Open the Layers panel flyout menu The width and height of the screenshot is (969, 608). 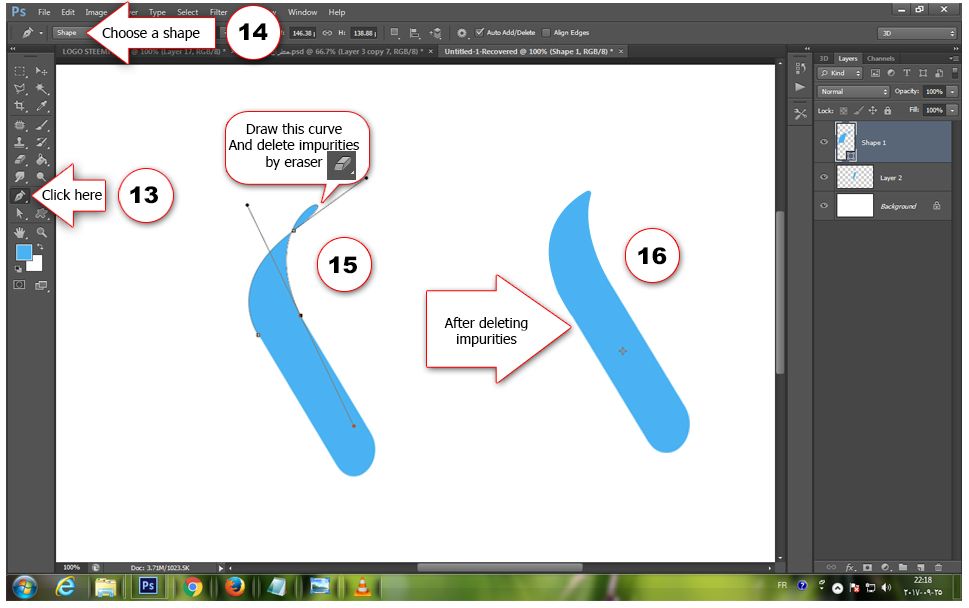pyautogui.click(x=954, y=58)
